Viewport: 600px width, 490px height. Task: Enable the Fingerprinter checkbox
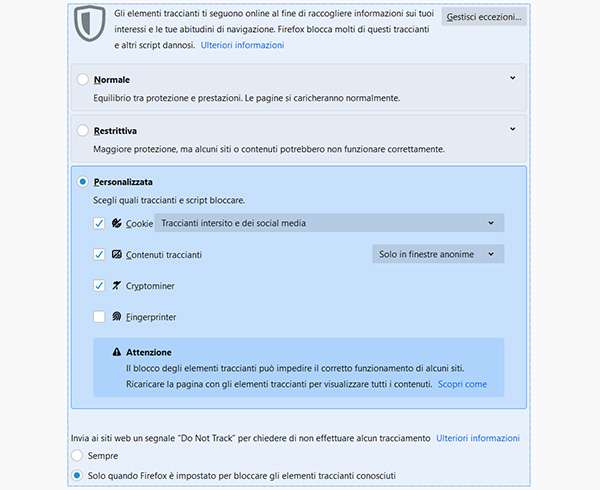(x=99, y=317)
